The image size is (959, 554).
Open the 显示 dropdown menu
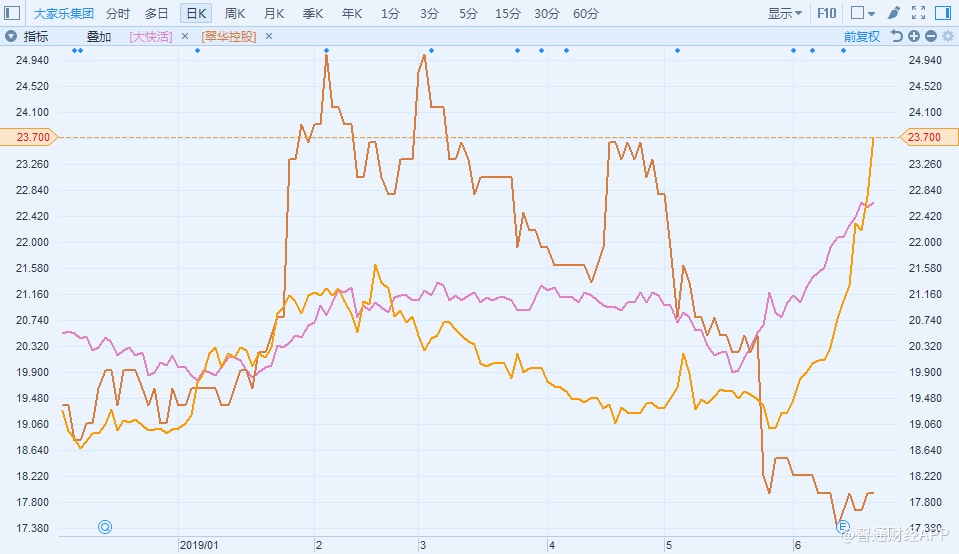[785, 13]
